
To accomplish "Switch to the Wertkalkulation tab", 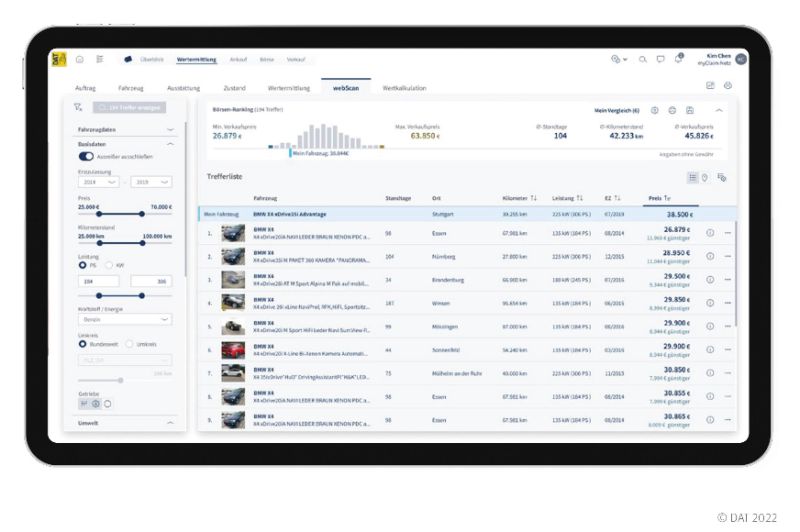I will pos(404,88).
